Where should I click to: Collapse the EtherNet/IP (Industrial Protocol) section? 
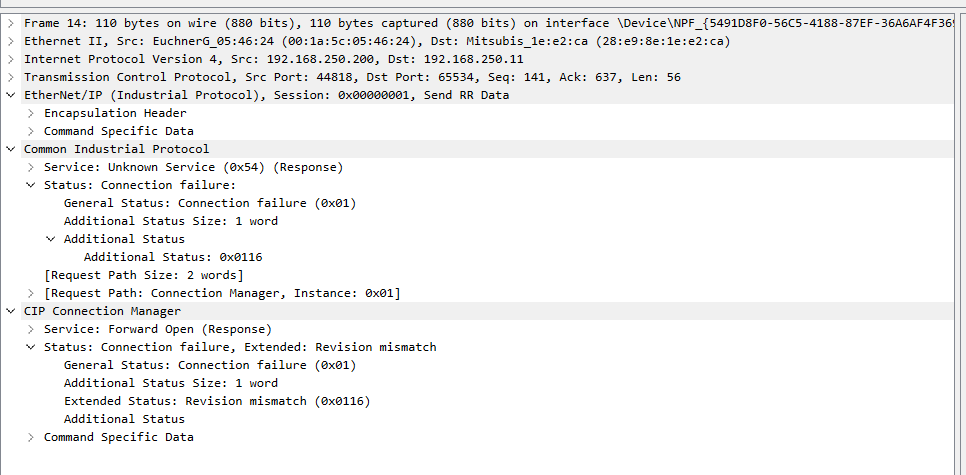10,95
